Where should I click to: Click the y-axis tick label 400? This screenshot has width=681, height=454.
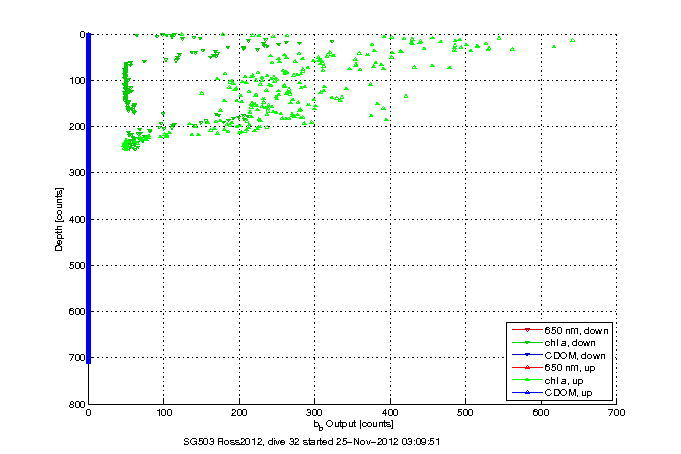coord(77,219)
